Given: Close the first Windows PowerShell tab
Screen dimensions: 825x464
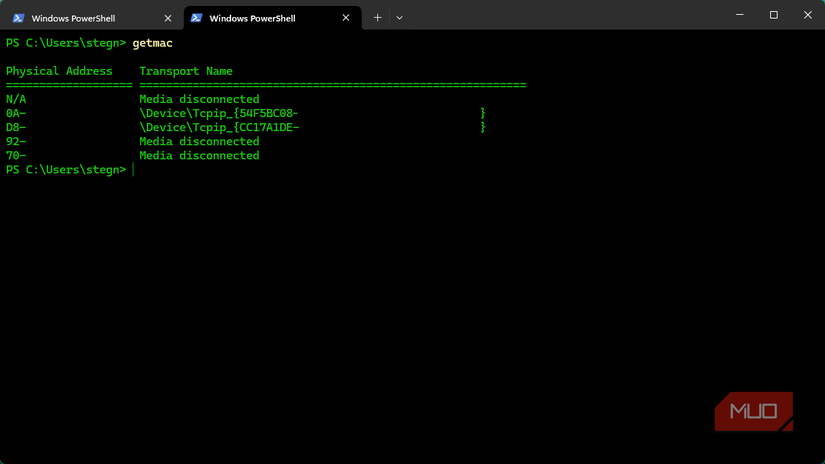Looking at the screenshot, I should pyautogui.click(x=168, y=18).
